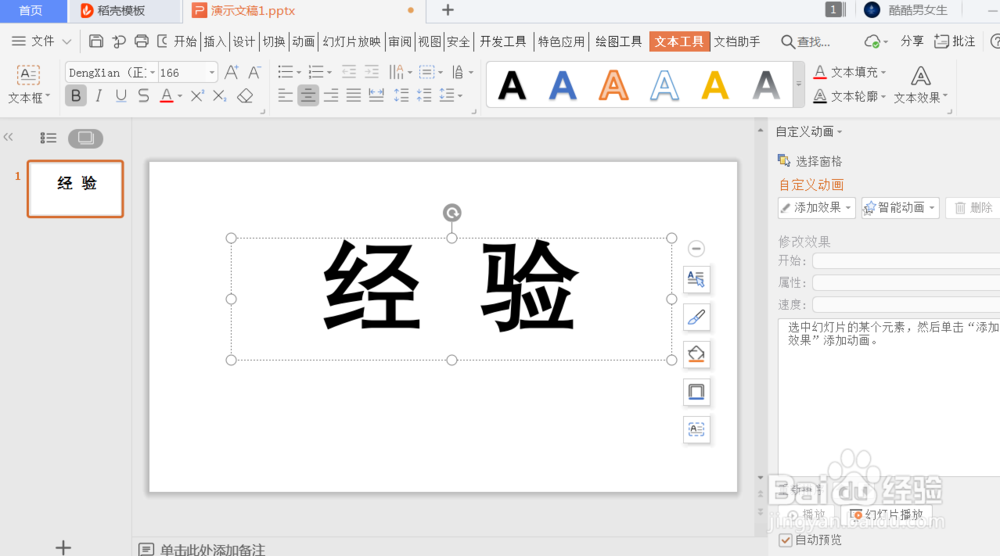Open the 文本框 insert button

(x=28, y=85)
